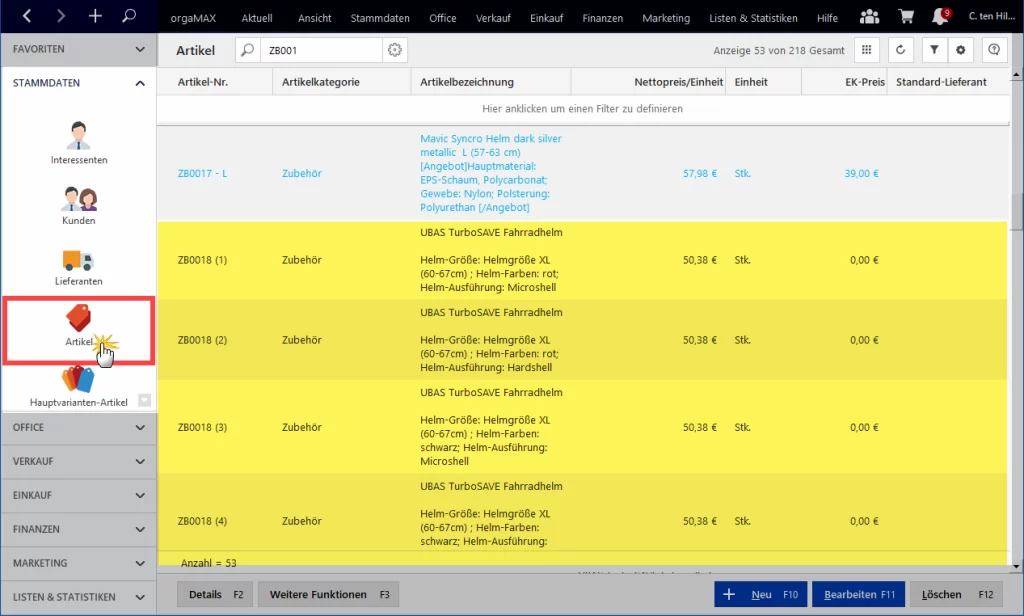
Task: Open Interessenten in sidebar
Action: pyautogui.click(x=79, y=143)
